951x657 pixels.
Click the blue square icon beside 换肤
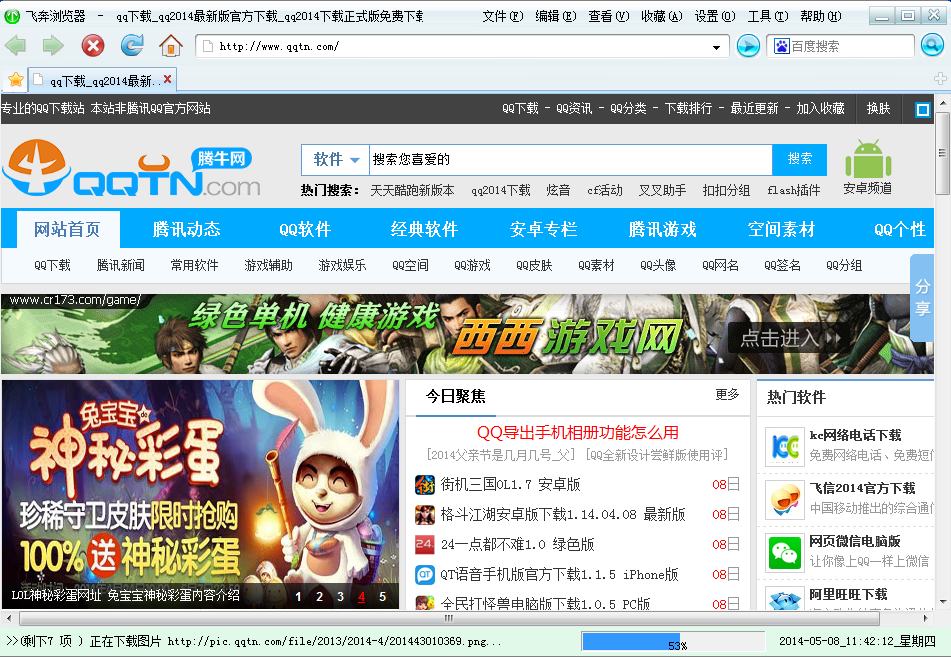922,110
